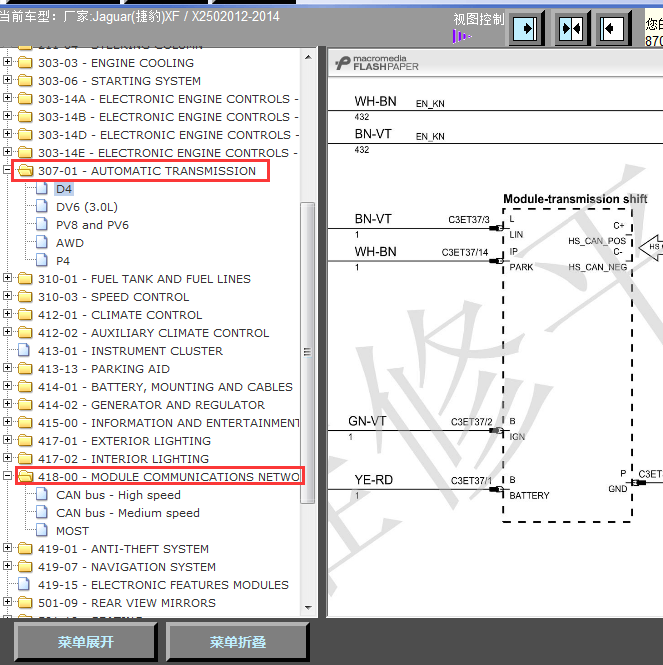Click the 303-06 Starting System folder icon

point(25,81)
